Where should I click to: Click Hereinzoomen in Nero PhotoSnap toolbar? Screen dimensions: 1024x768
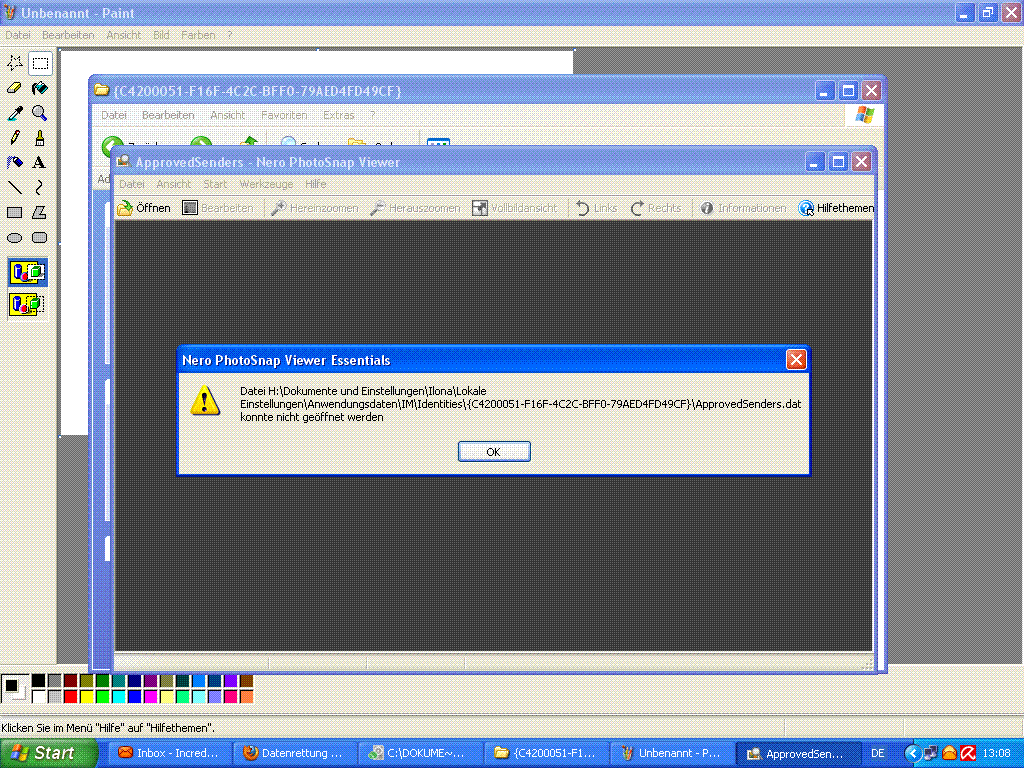tap(315, 208)
